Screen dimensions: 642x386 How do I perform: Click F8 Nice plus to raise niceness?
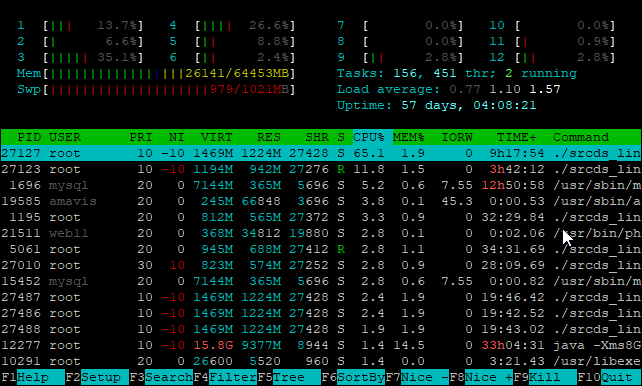point(481,377)
